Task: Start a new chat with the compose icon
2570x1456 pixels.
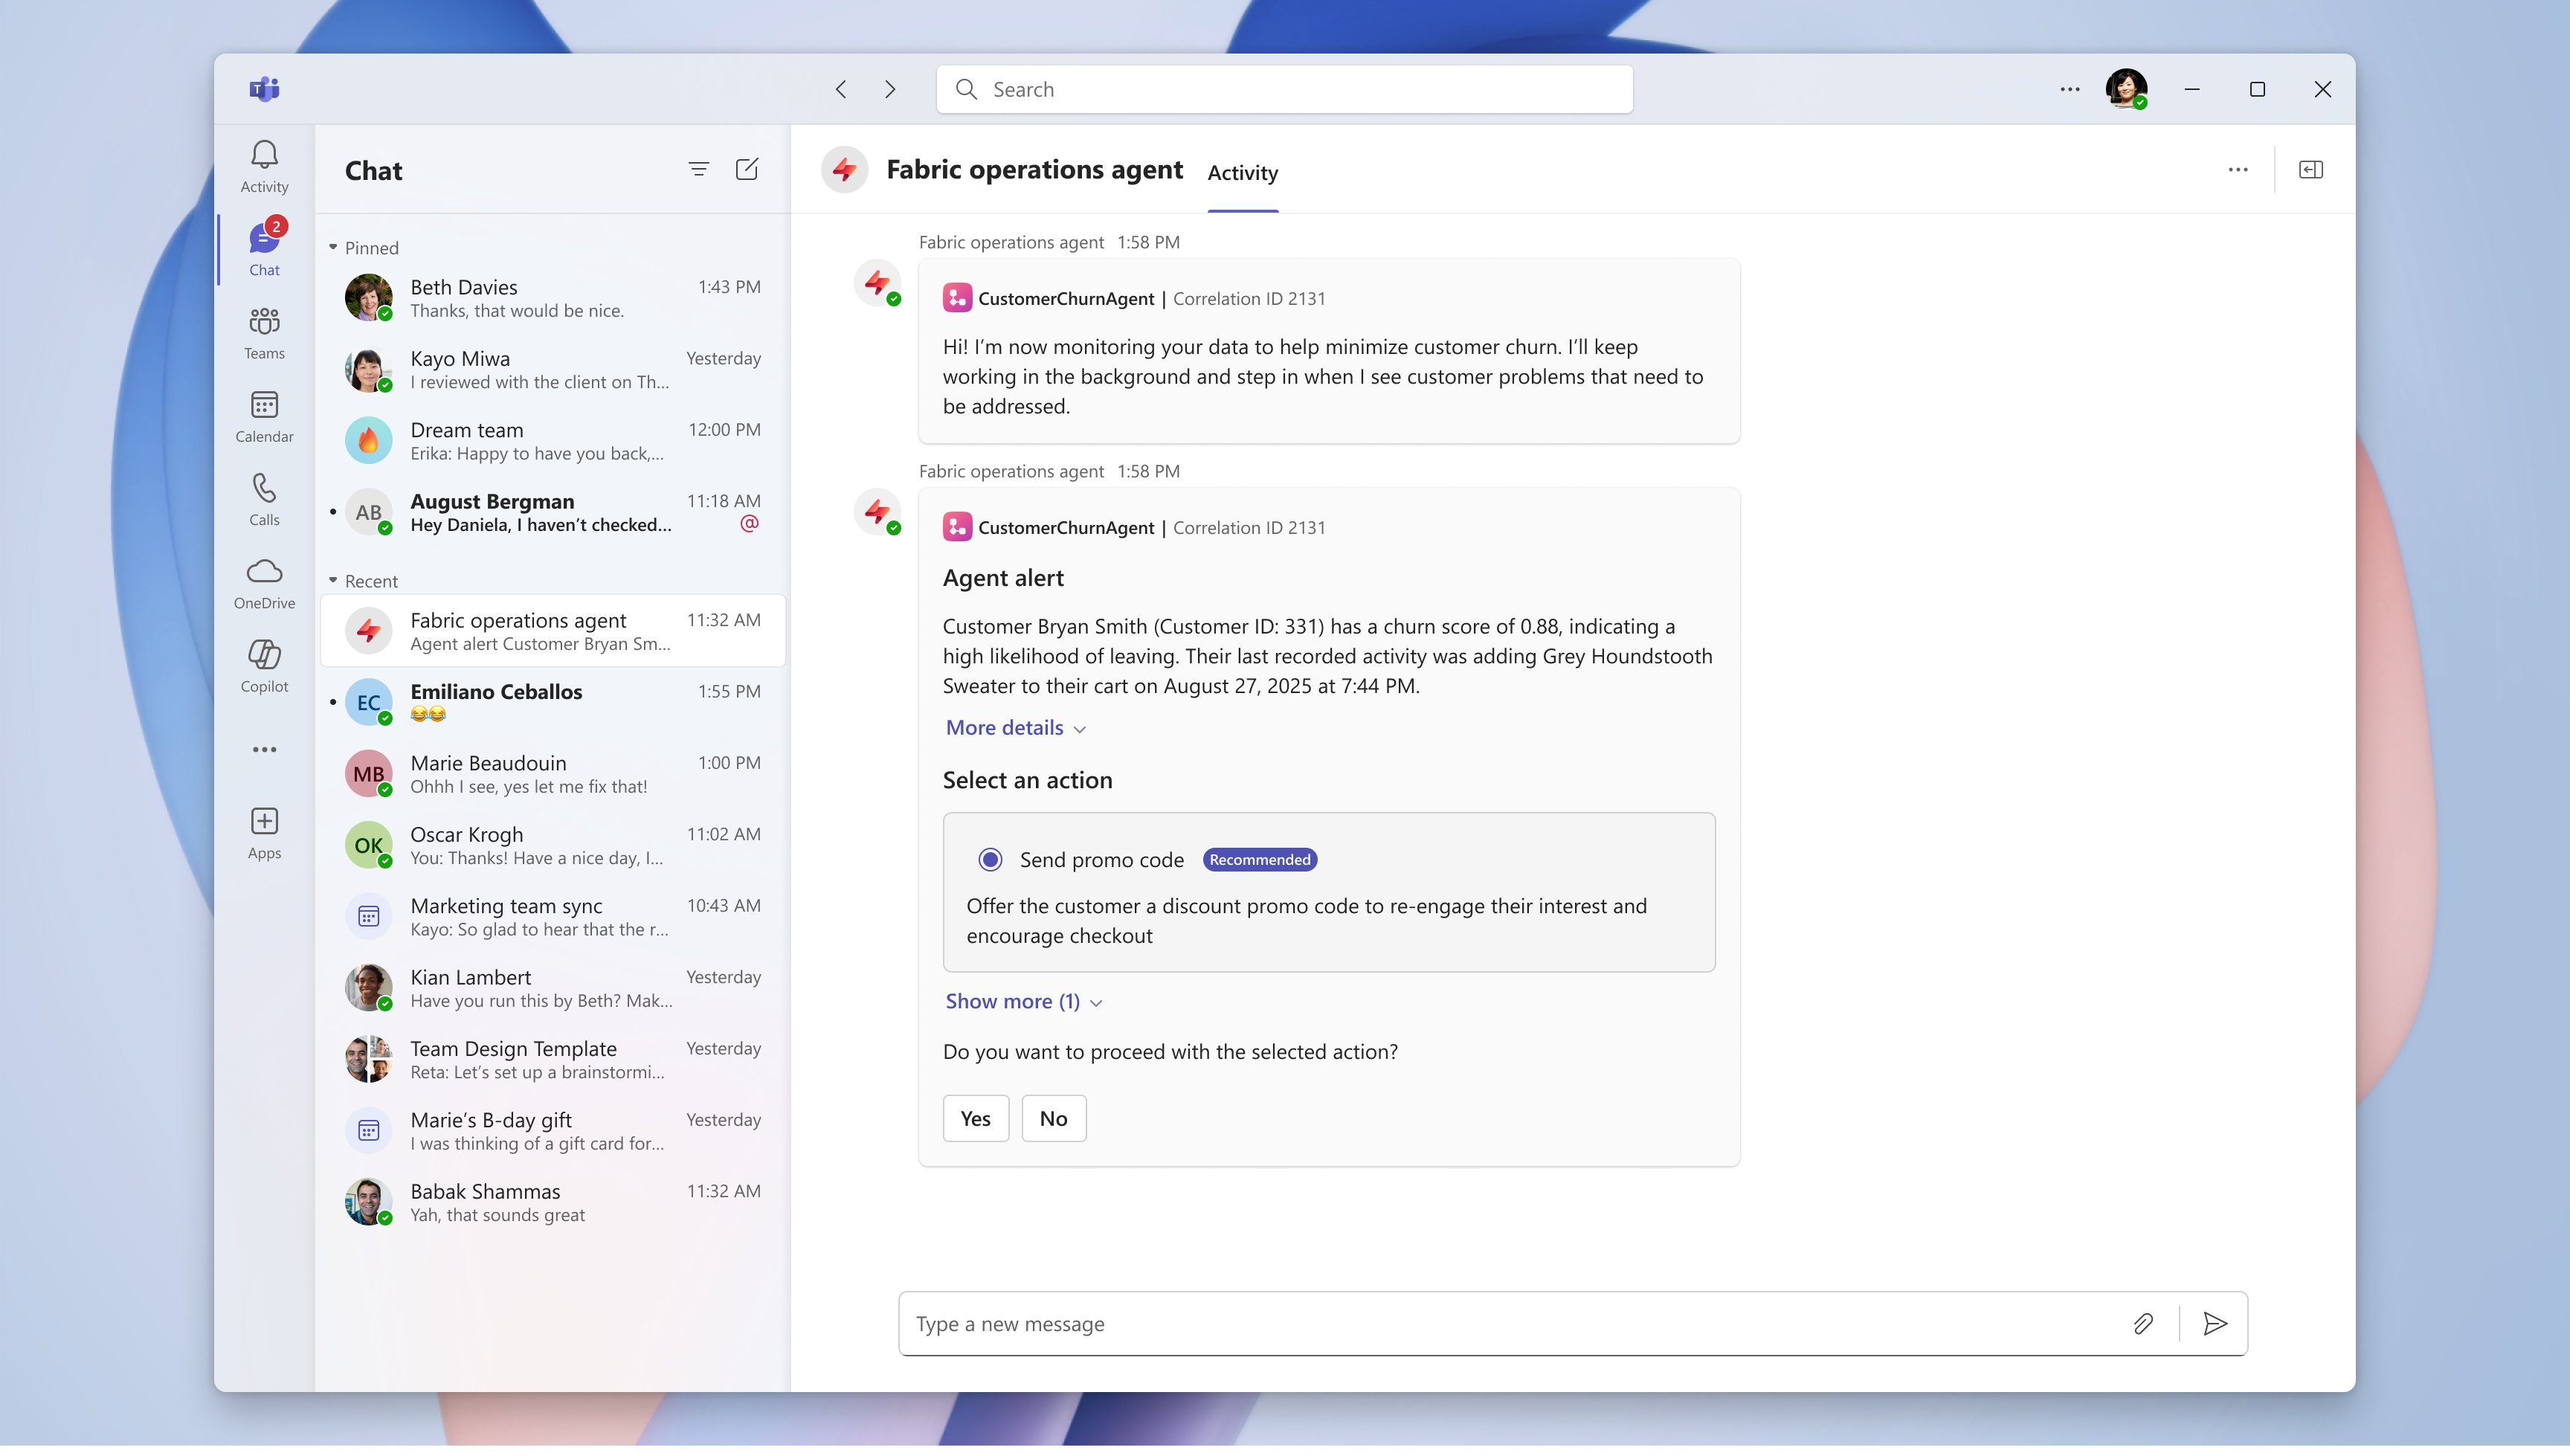Action: coord(747,169)
